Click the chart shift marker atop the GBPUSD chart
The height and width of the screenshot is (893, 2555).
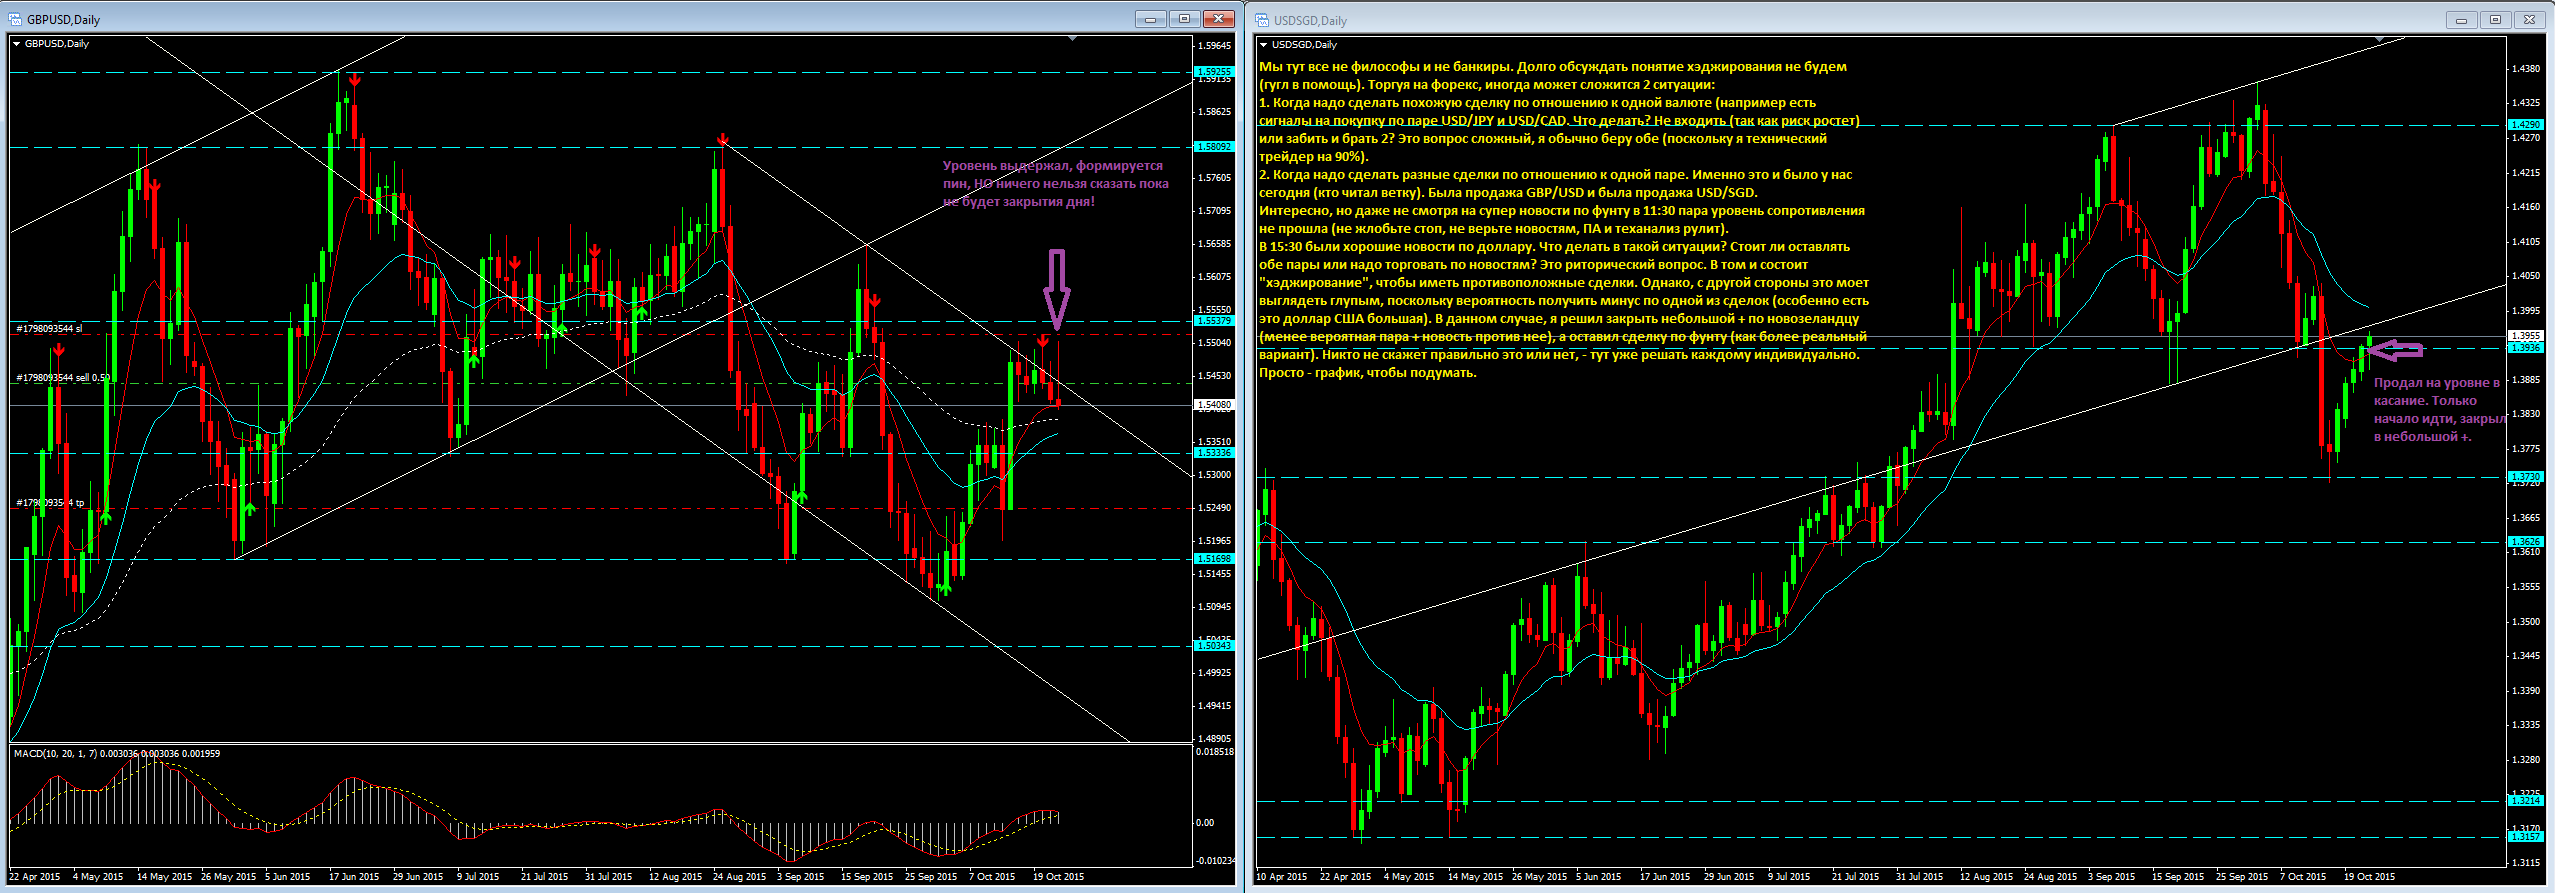[x=1072, y=39]
